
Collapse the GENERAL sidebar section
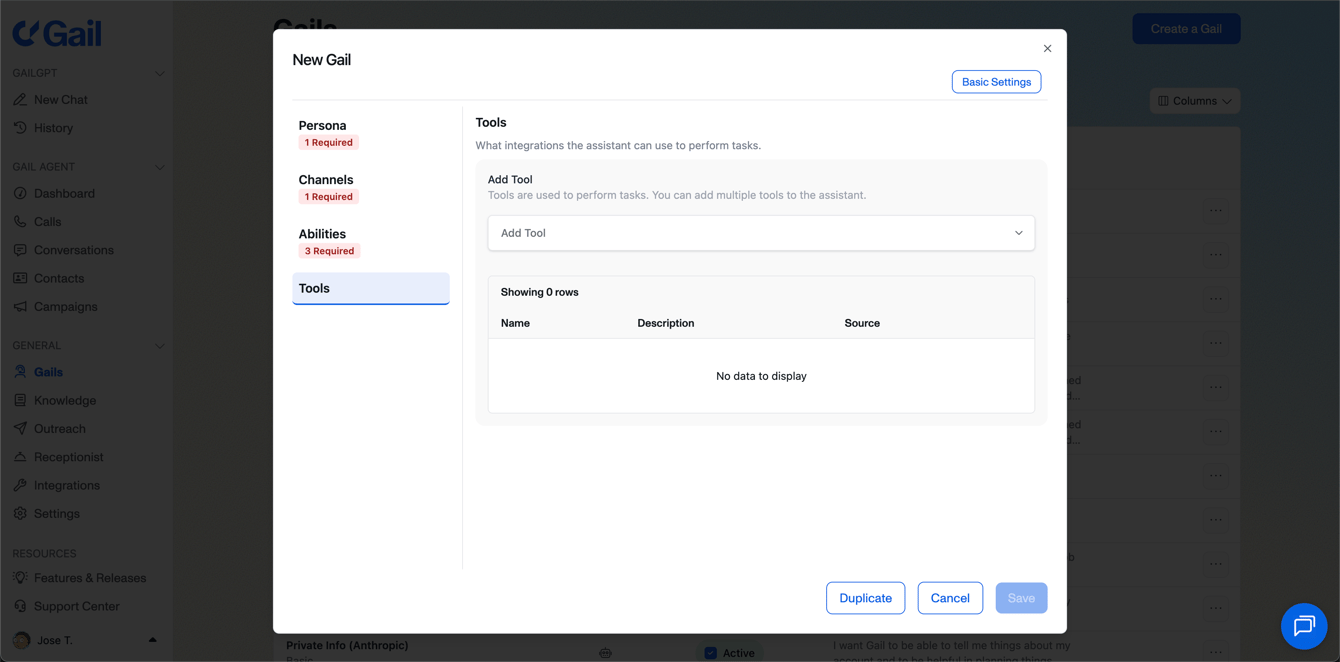(x=160, y=346)
